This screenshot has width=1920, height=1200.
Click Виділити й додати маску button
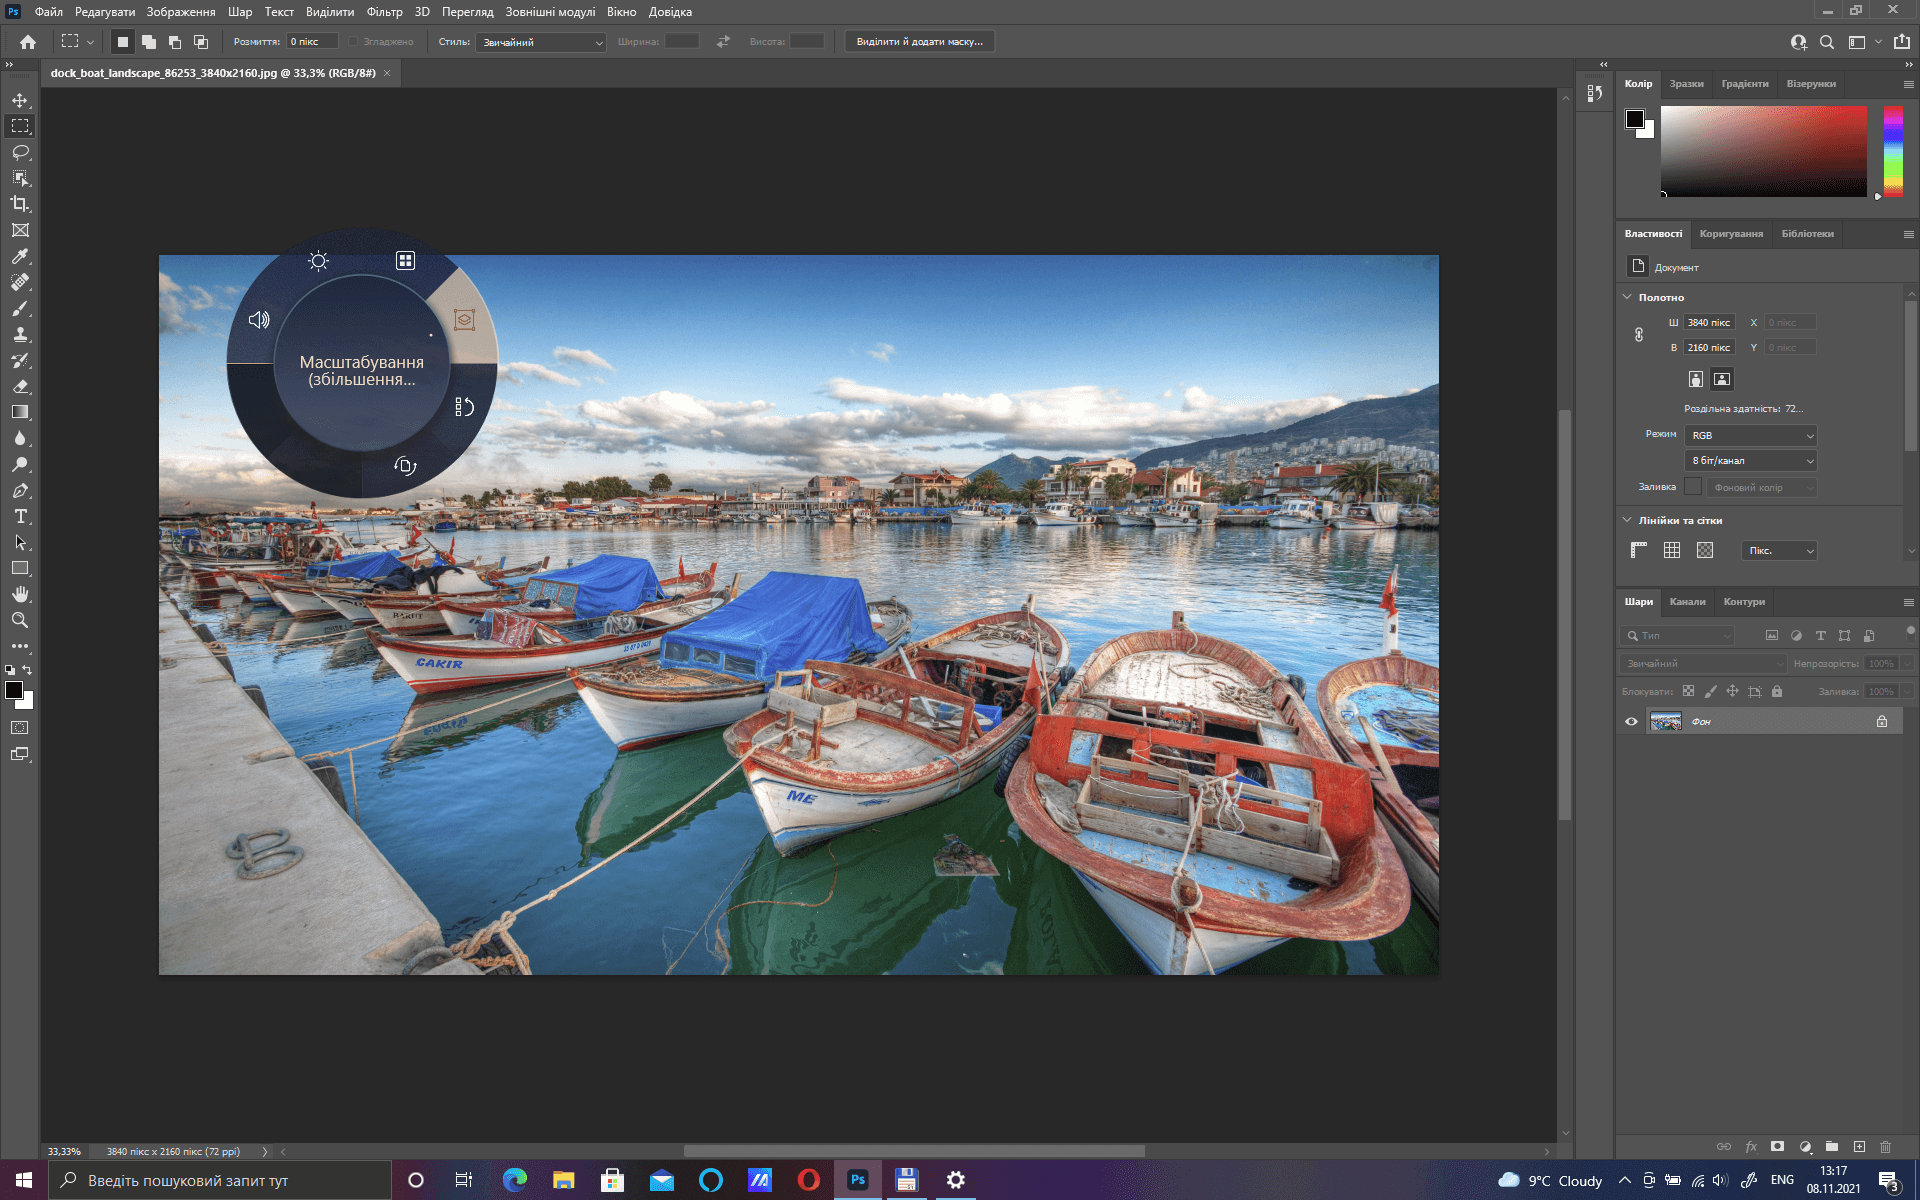point(919,42)
